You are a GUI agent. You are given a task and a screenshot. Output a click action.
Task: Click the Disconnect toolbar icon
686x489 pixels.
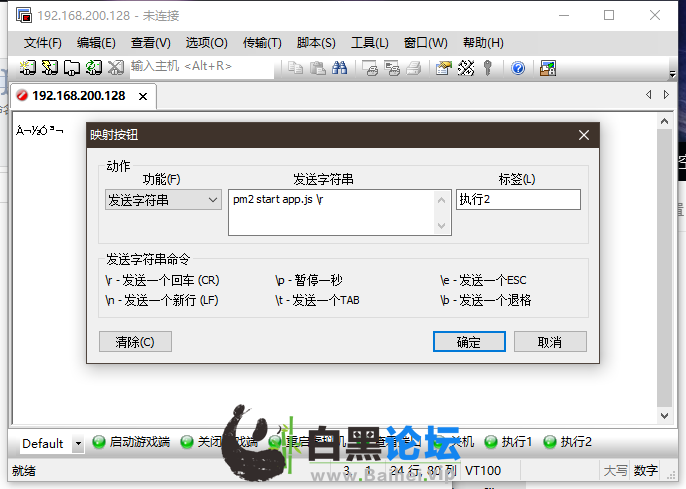click(x=116, y=68)
